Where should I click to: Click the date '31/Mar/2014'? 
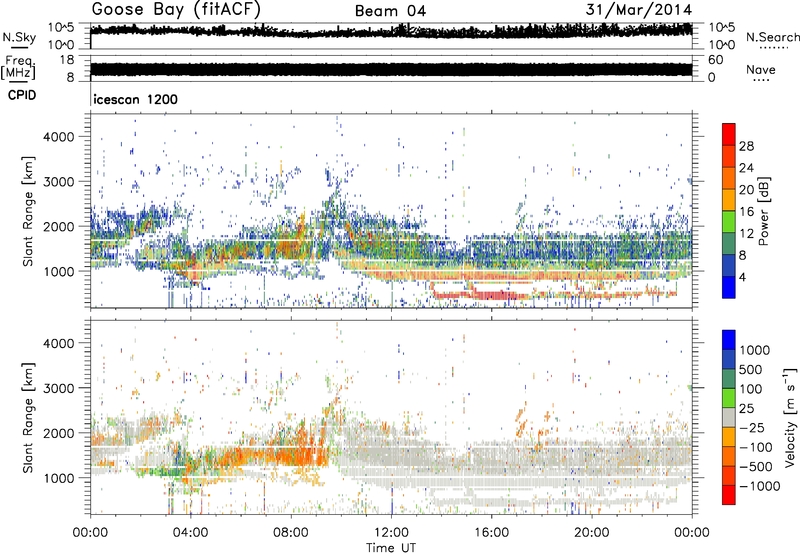pyautogui.click(x=639, y=10)
